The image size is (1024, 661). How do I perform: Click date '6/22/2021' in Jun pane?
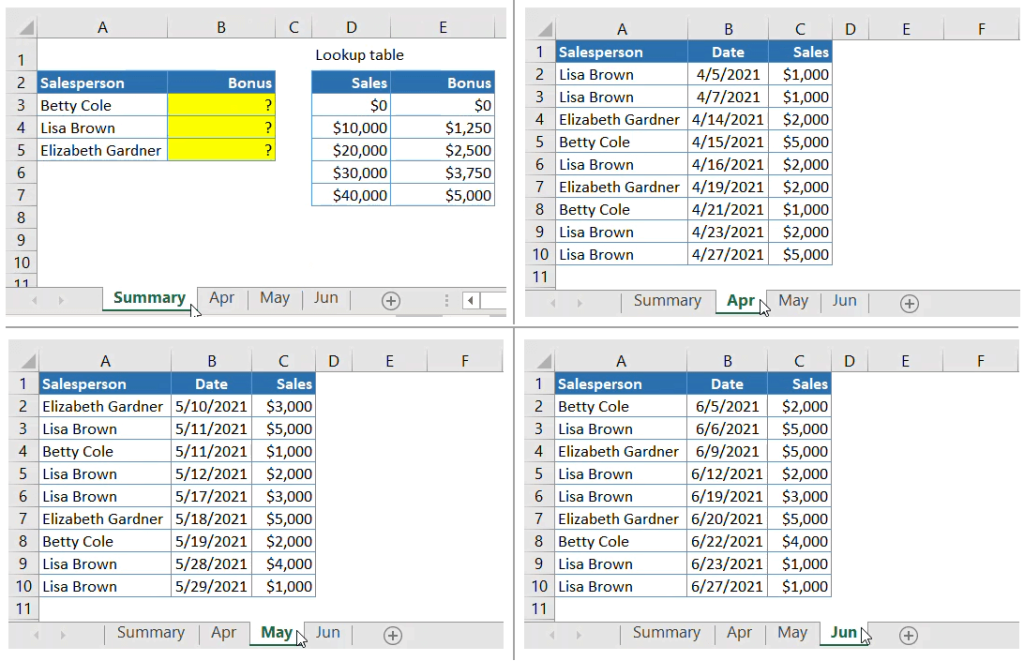[x=727, y=541]
